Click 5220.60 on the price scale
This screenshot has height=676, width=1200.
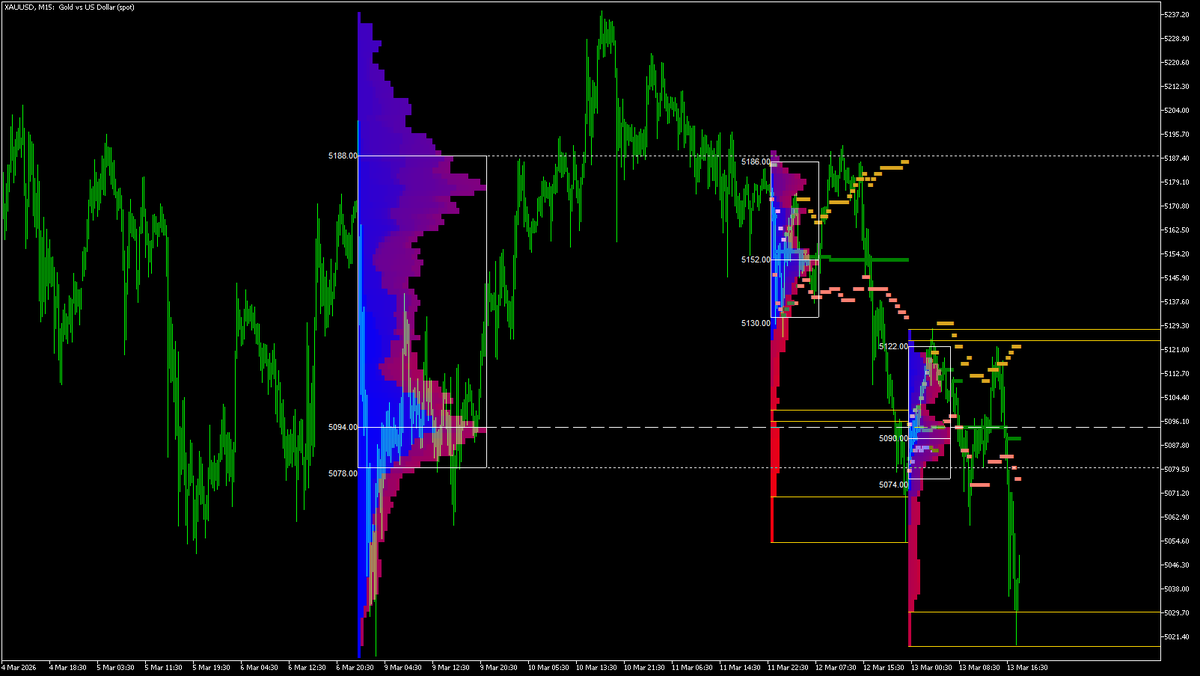pos(1176,62)
